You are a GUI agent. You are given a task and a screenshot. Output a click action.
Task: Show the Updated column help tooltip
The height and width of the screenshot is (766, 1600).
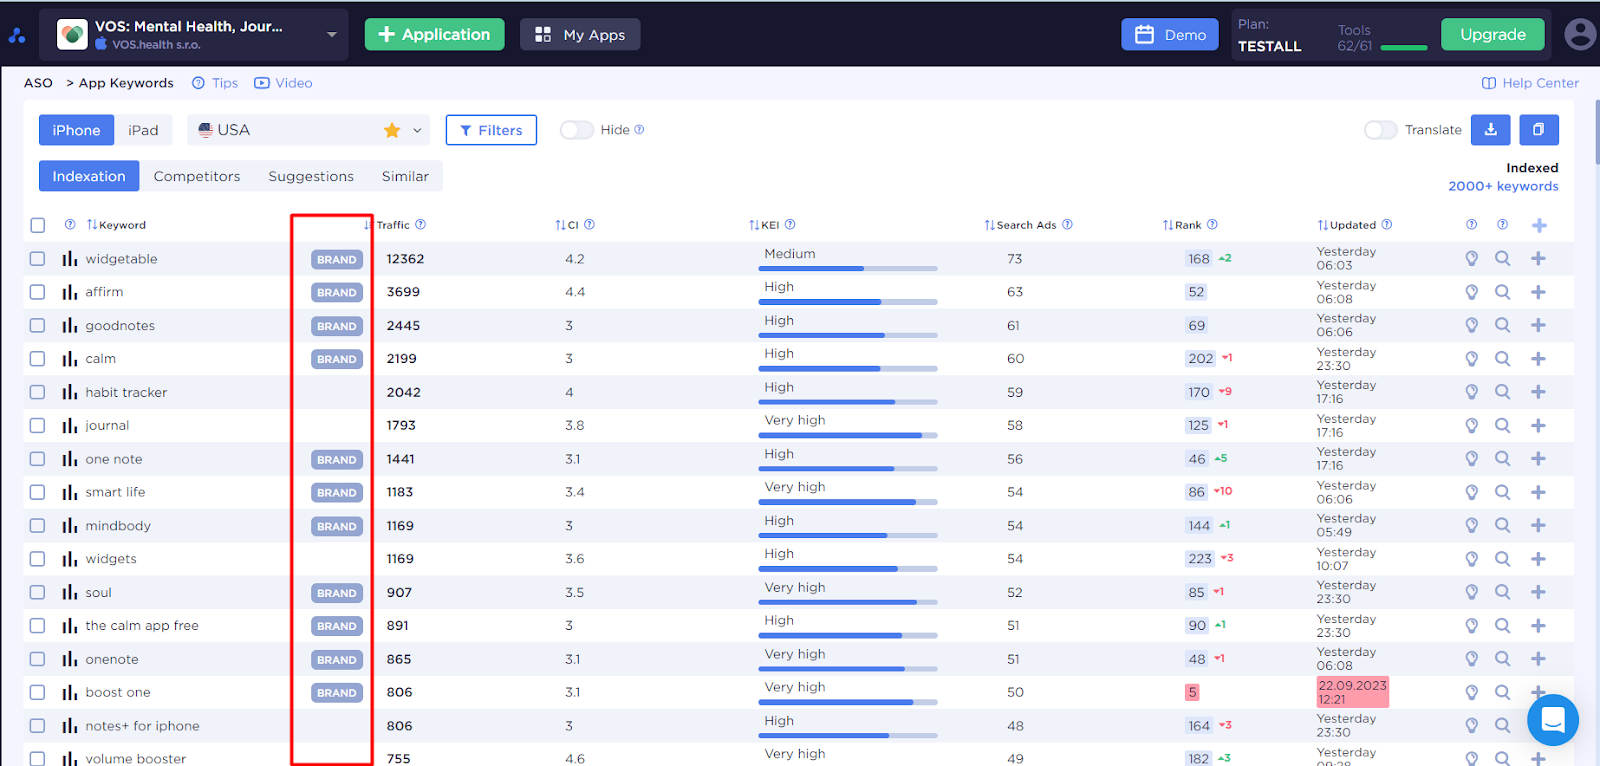[x=1386, y=225]
